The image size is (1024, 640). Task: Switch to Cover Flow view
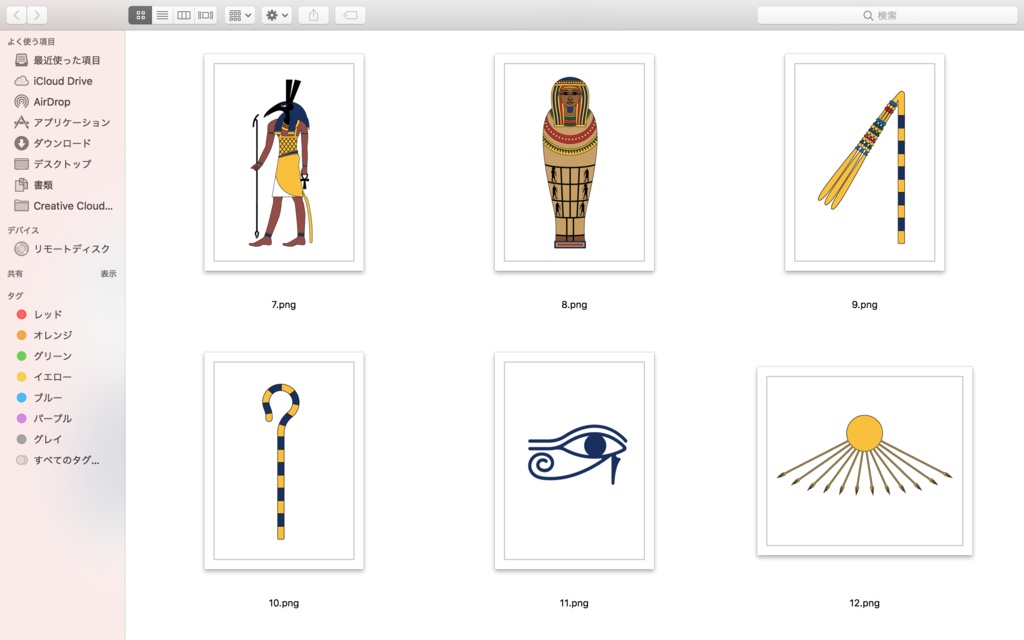click(x=206, y=15)
